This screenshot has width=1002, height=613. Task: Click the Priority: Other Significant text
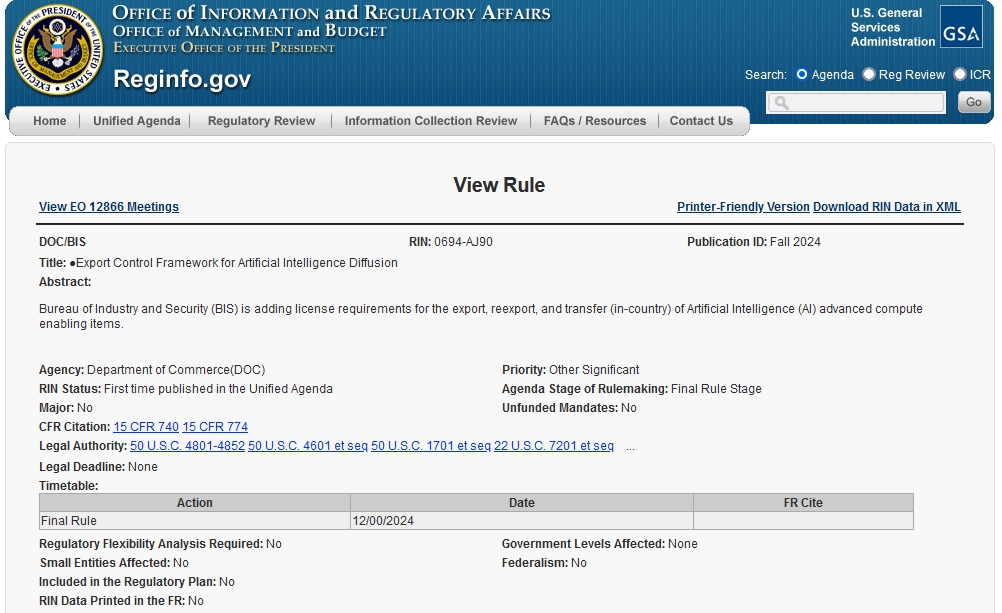(x=571, y=369)
